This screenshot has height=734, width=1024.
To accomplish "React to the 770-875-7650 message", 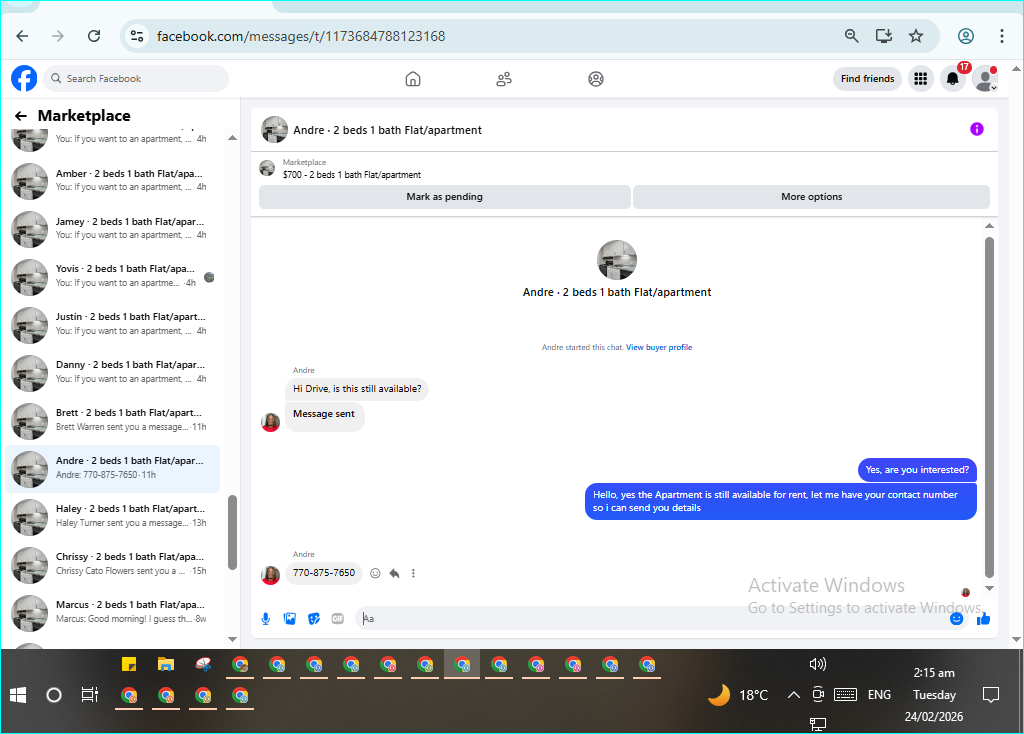I will (x=375, y=573).
